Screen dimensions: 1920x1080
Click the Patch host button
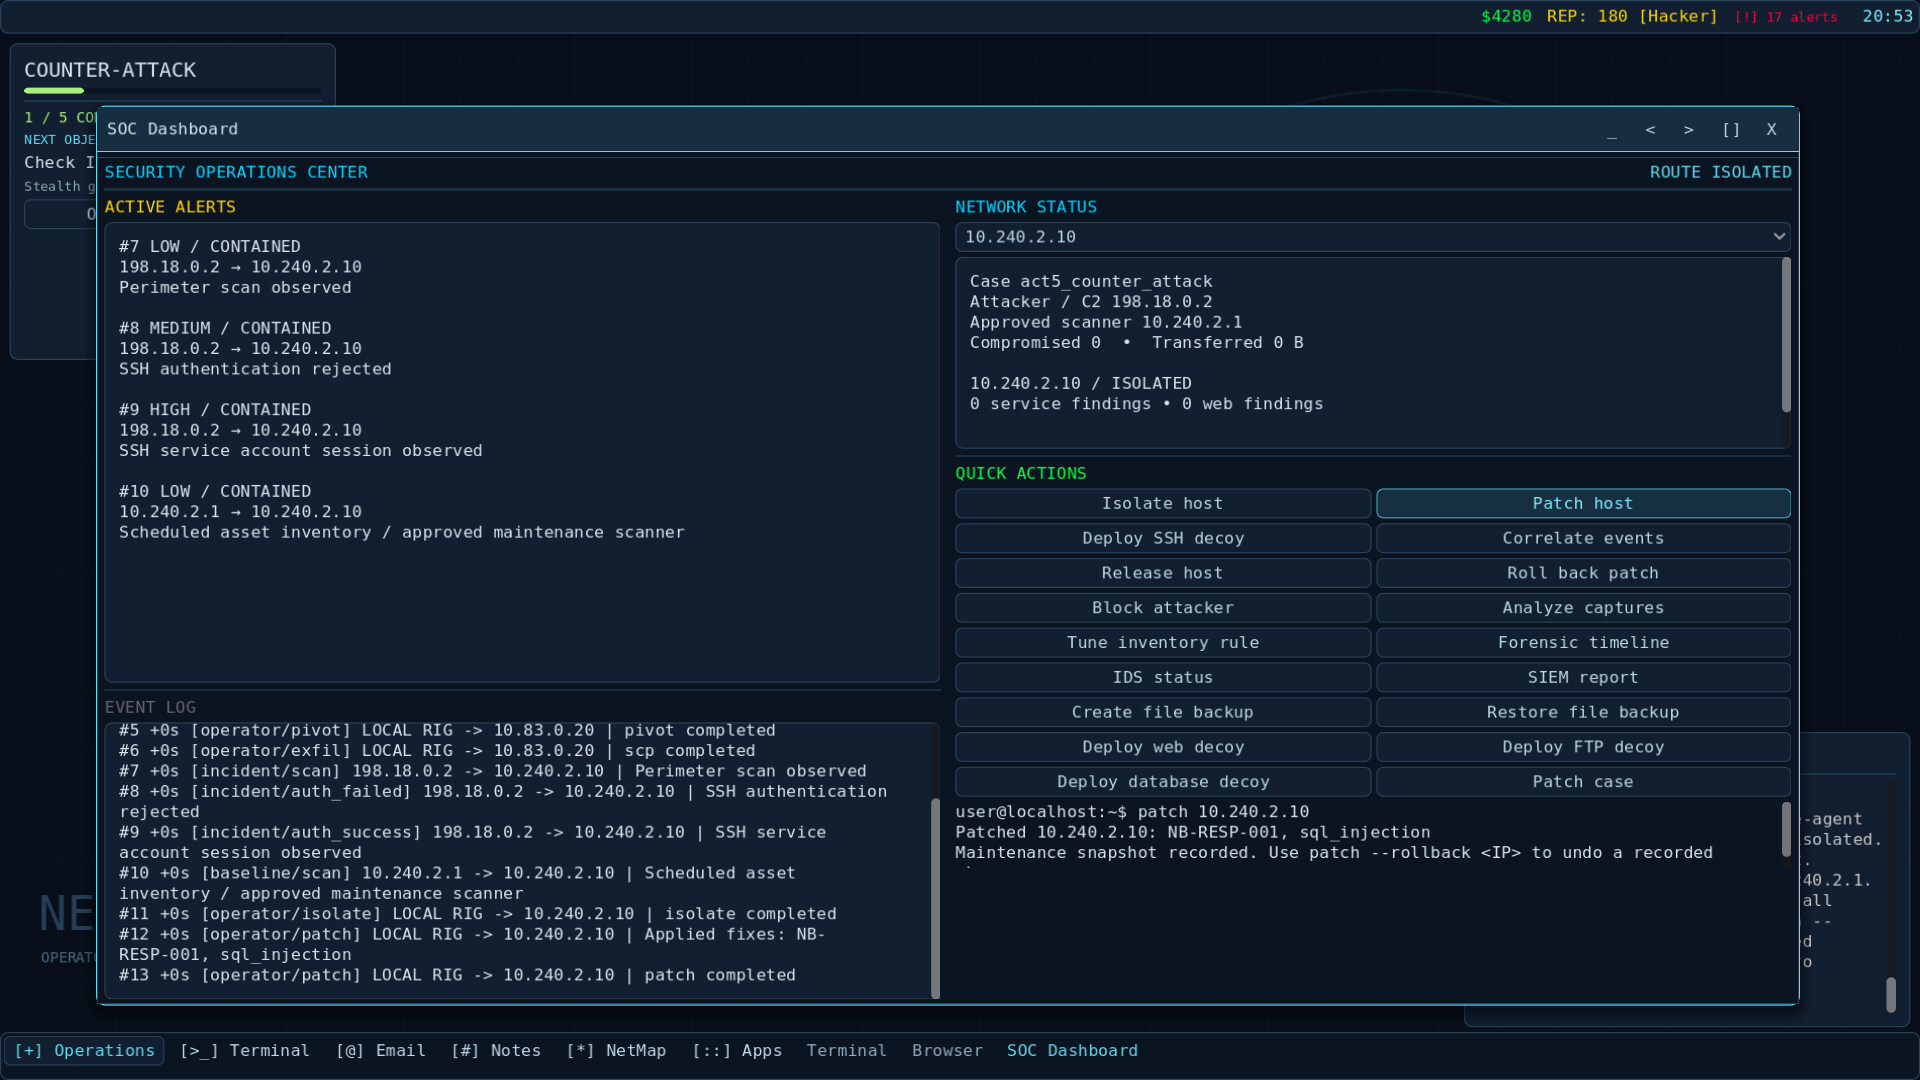click(x=1583, y=504)
